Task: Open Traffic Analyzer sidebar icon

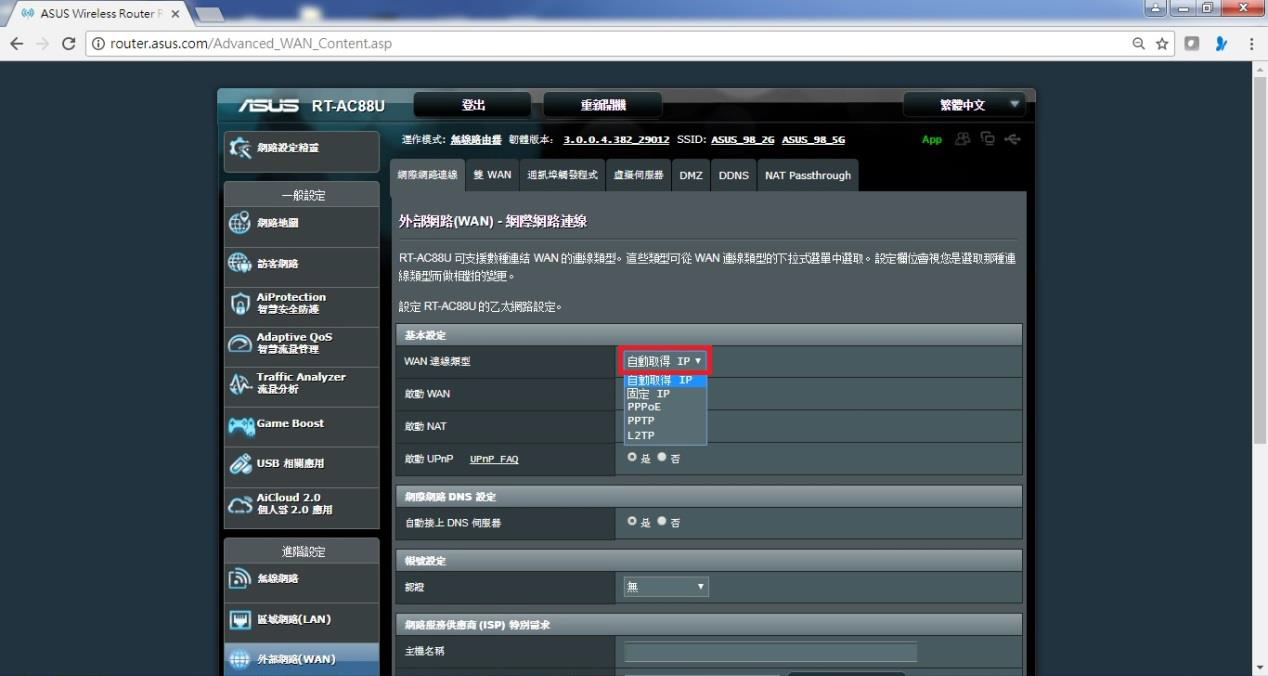Action: [x=240, y=383]
